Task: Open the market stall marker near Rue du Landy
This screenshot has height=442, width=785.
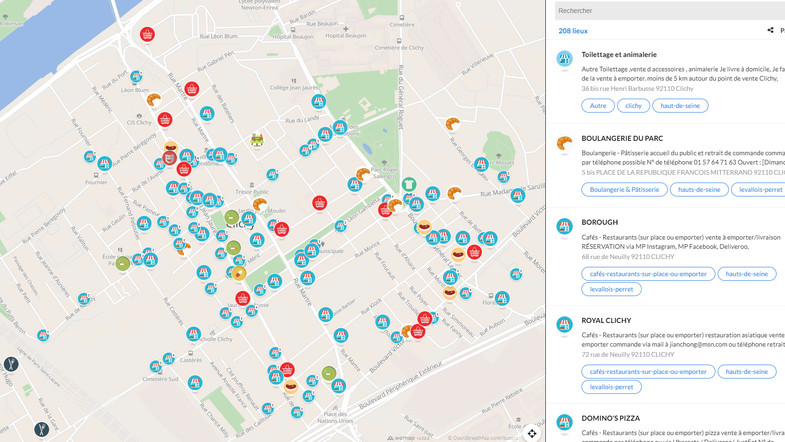Action: tap(257, 140)
